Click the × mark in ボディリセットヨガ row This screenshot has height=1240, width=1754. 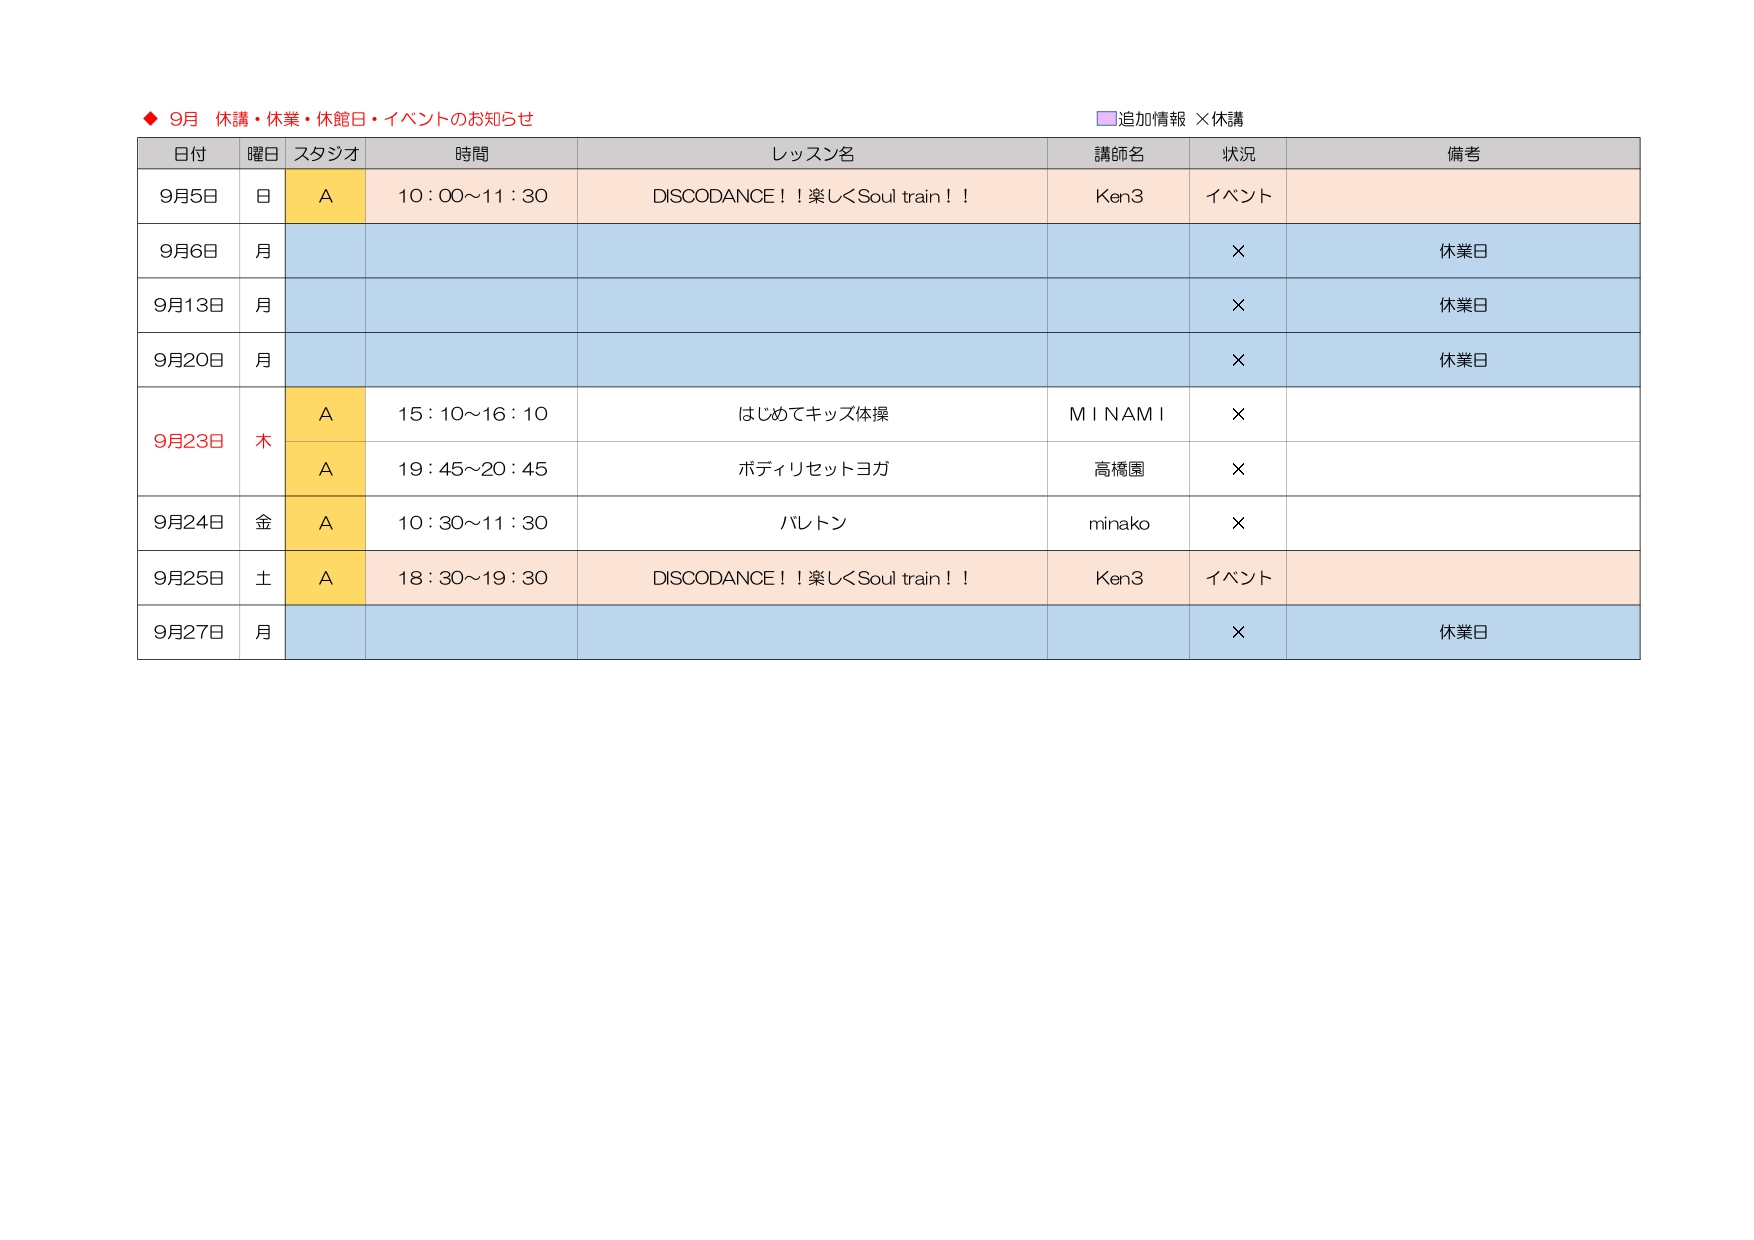pos(1238,469)
